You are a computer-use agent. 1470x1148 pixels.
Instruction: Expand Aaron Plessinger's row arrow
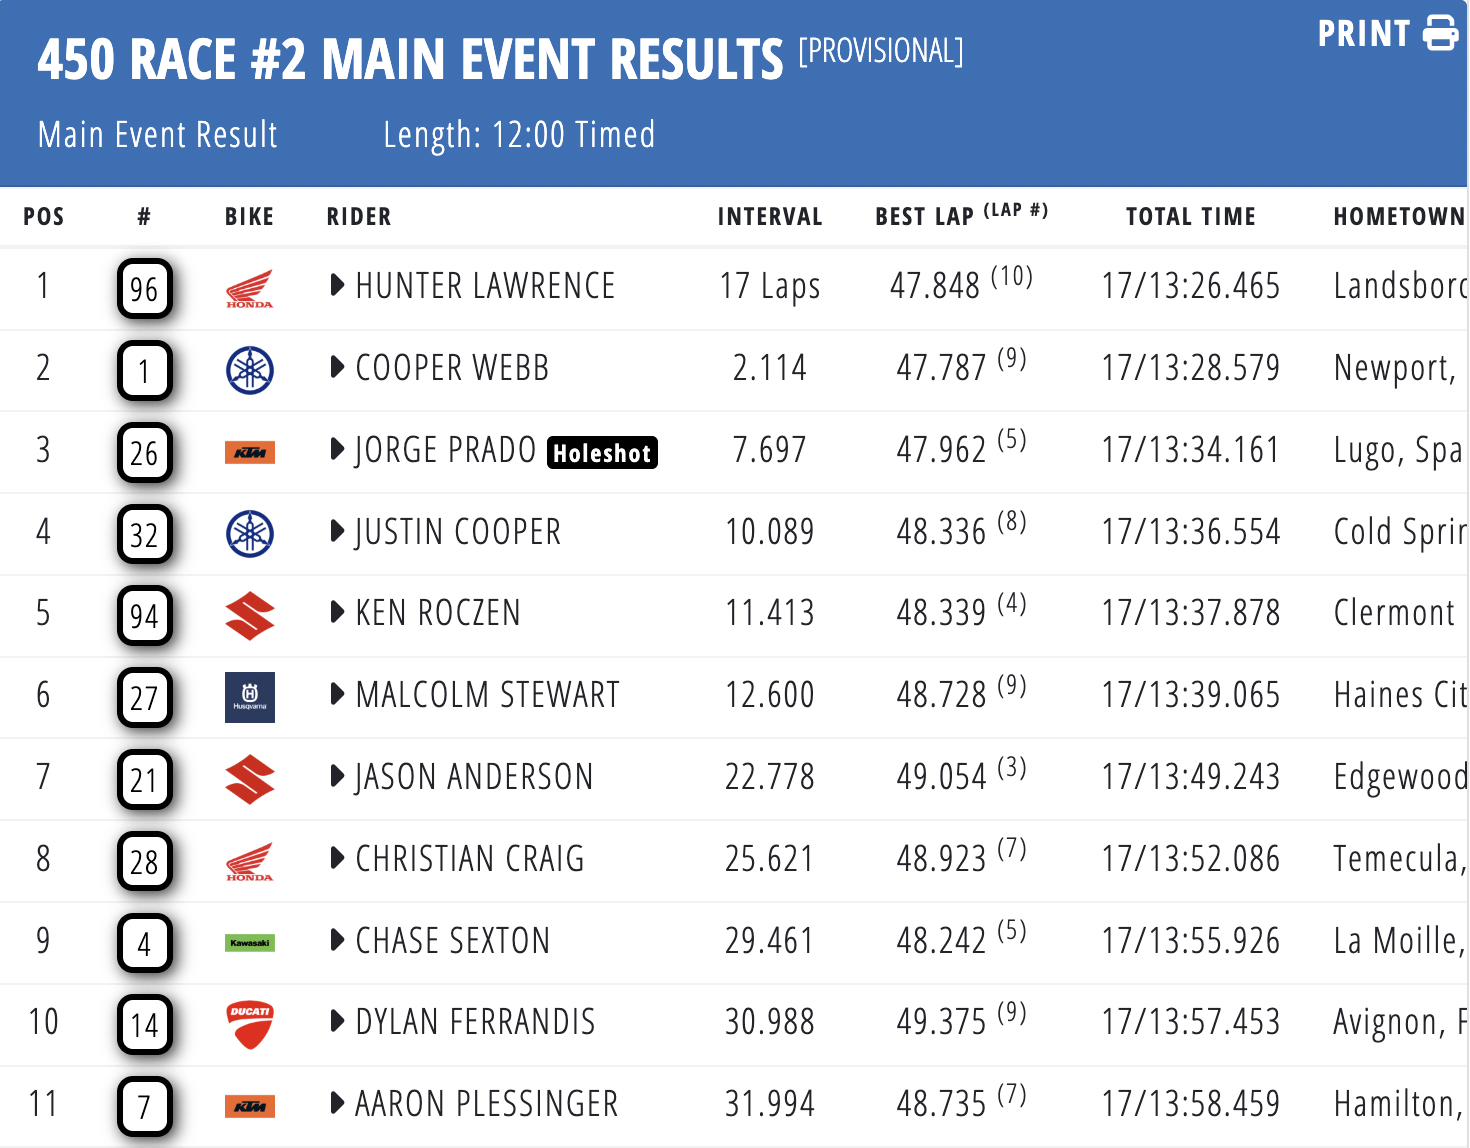[x=338, y=1104]
